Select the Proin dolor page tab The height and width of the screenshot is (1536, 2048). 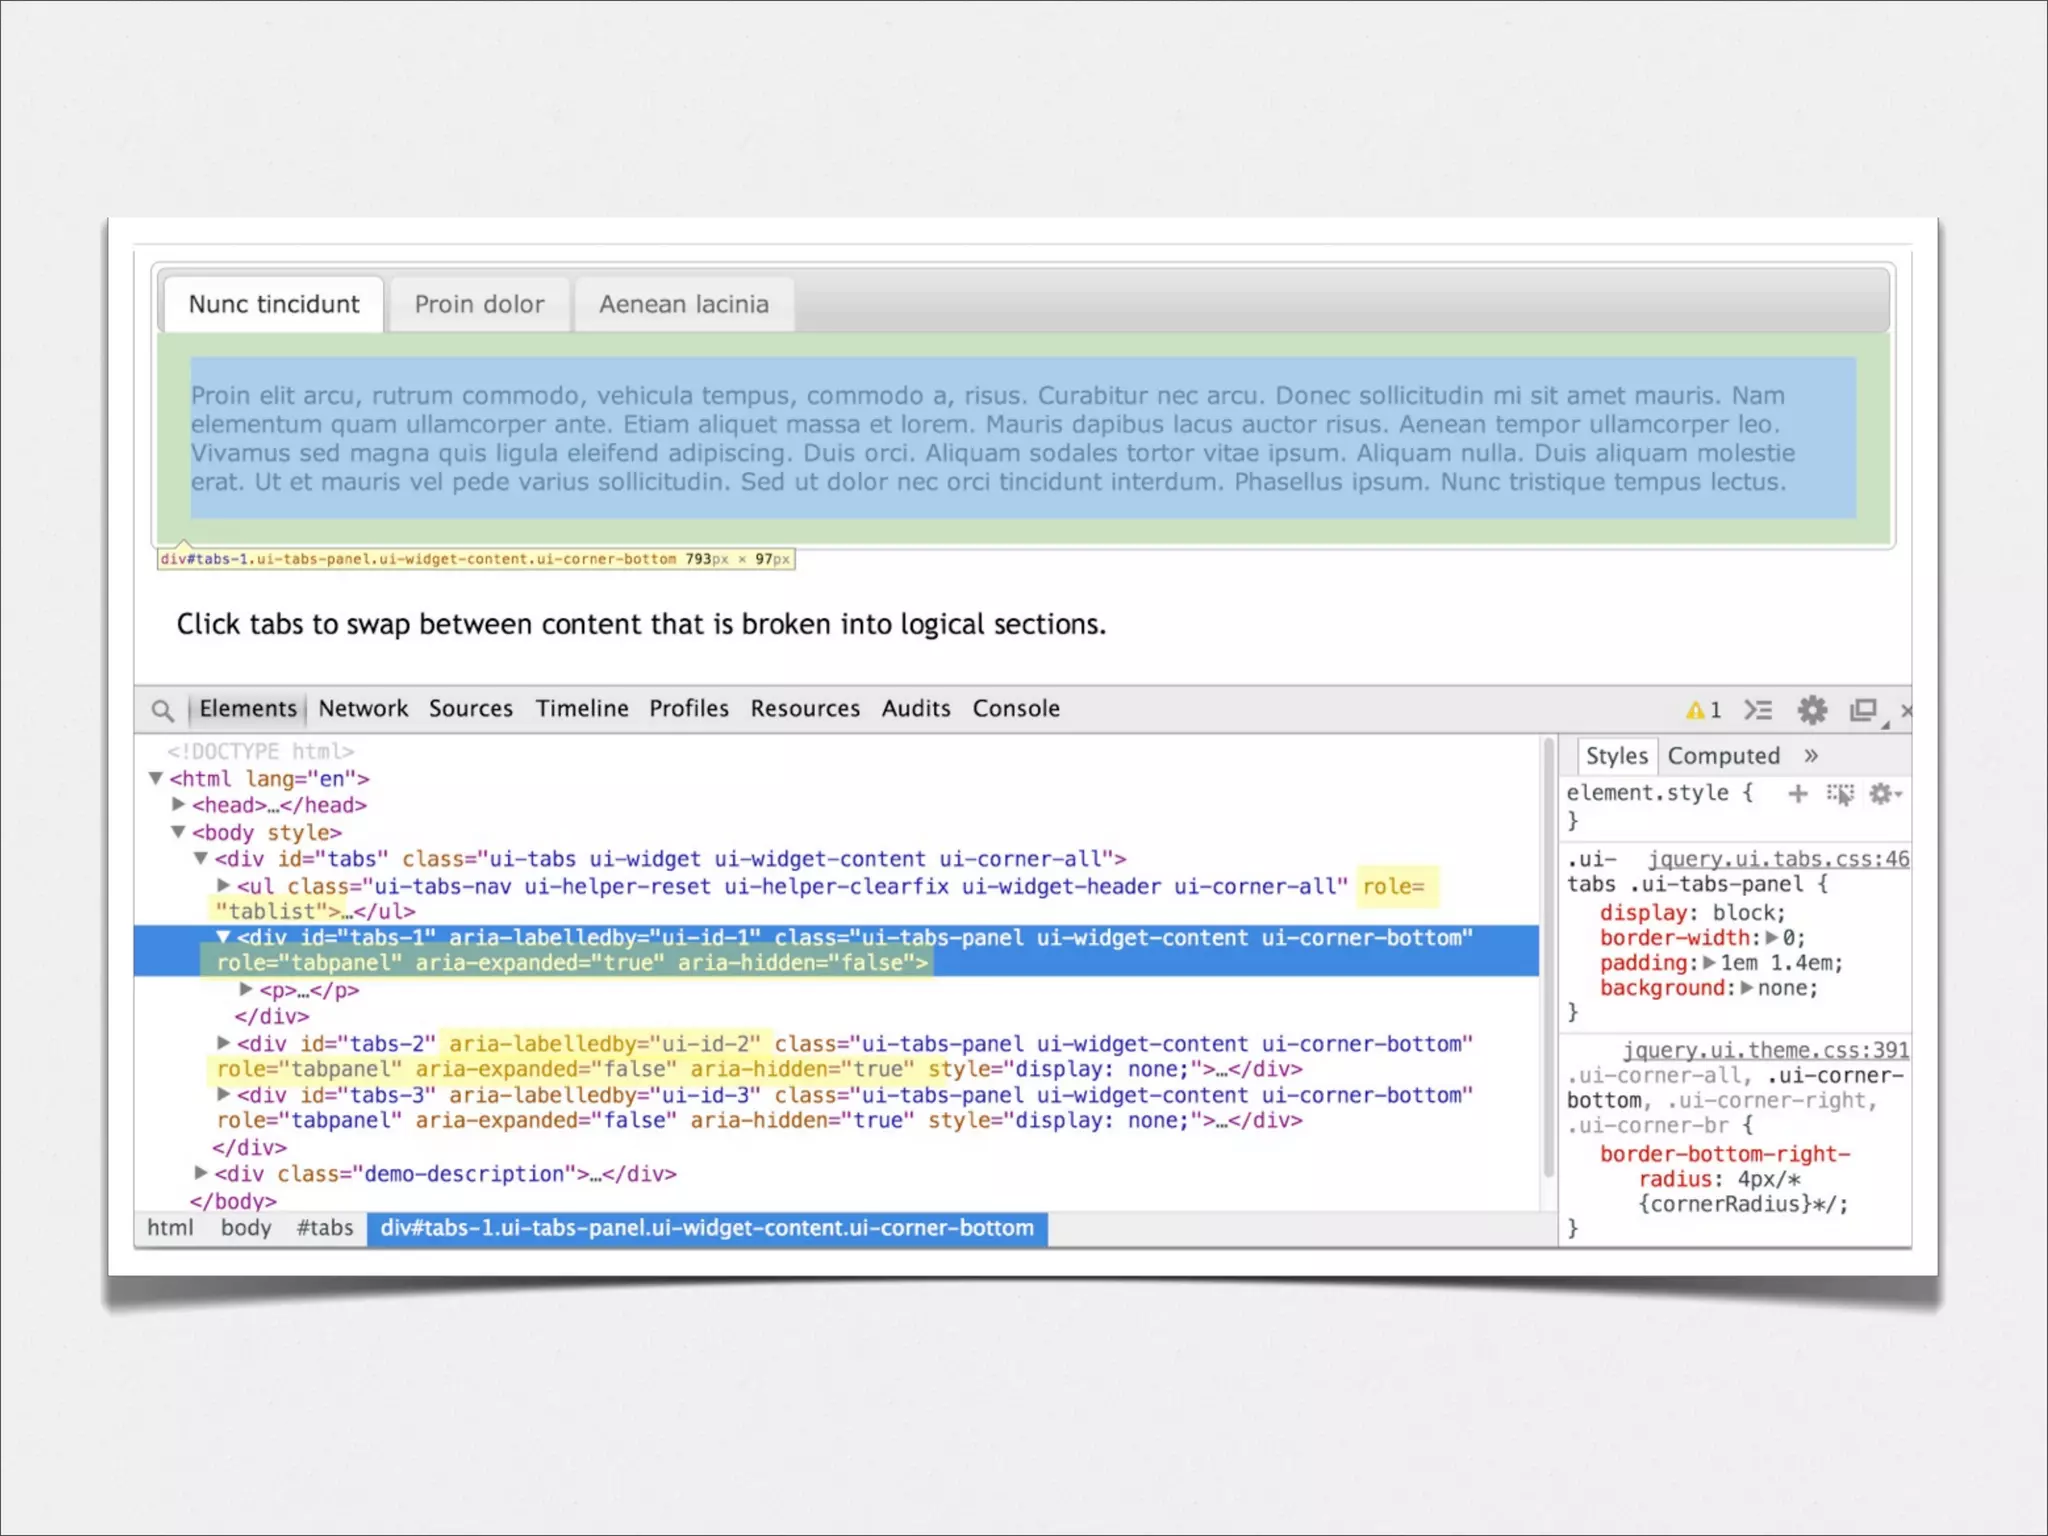pos(479,304)
